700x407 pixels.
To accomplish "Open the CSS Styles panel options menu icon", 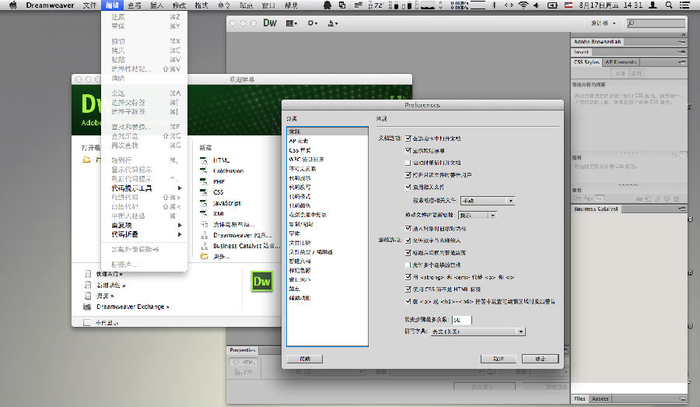I will click(682, 62).
